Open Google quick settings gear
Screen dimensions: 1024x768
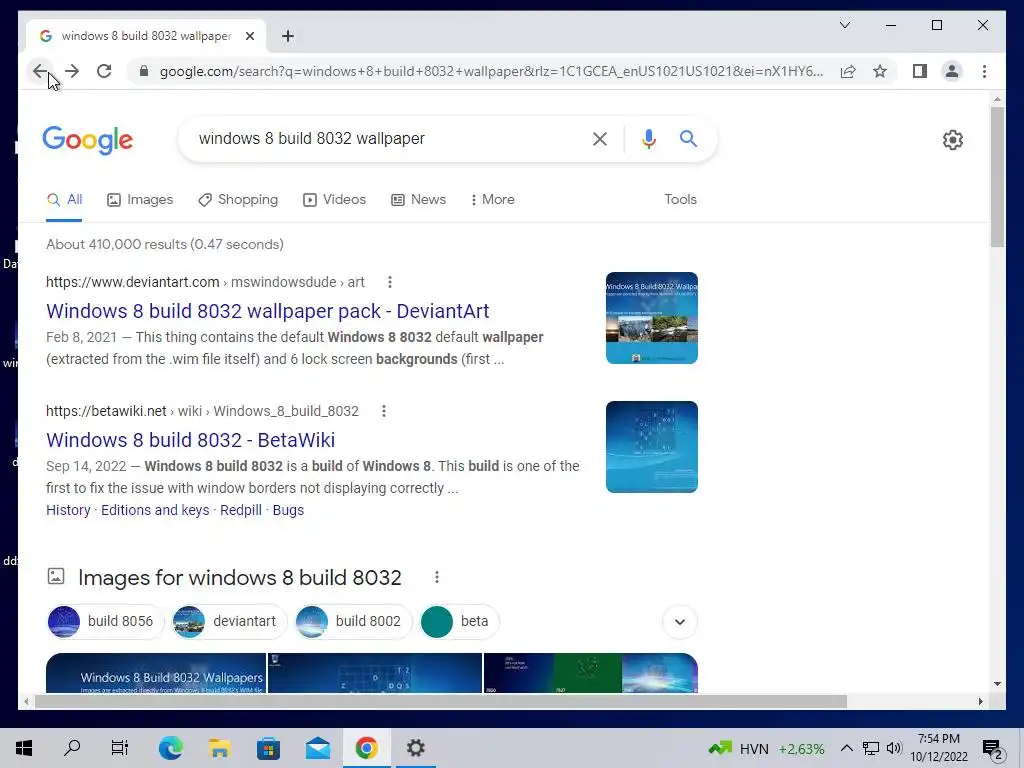[952, 140]
